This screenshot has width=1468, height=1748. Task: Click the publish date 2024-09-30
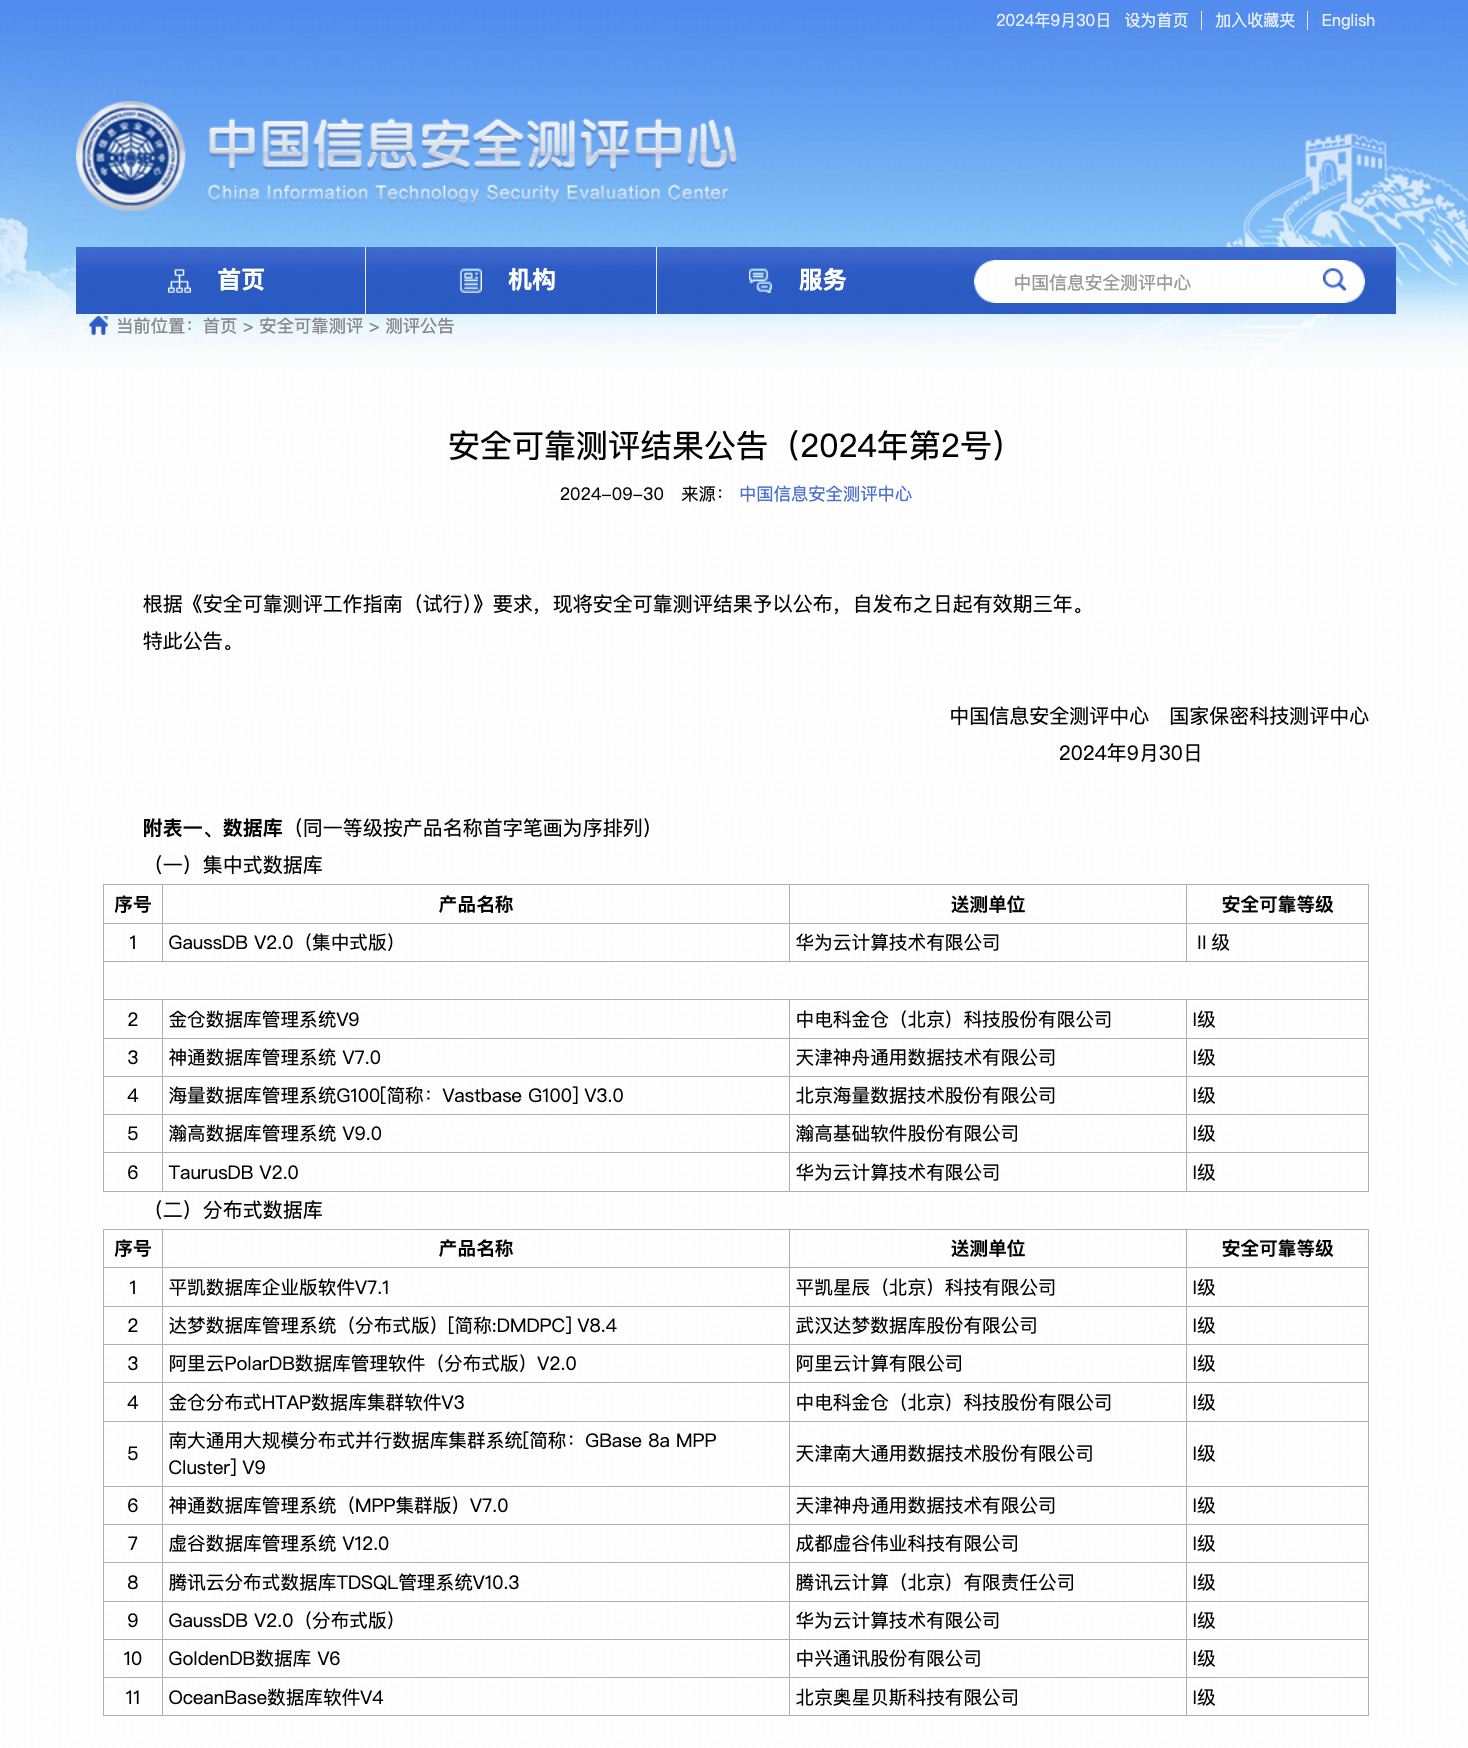pyautogui.click(x=611, y=494)
